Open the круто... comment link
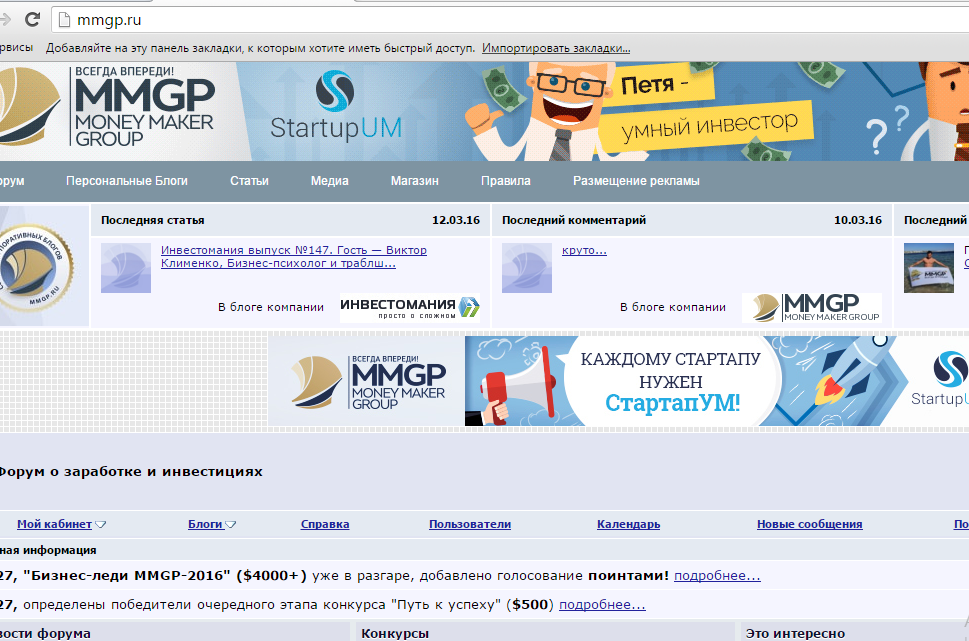 584,250
